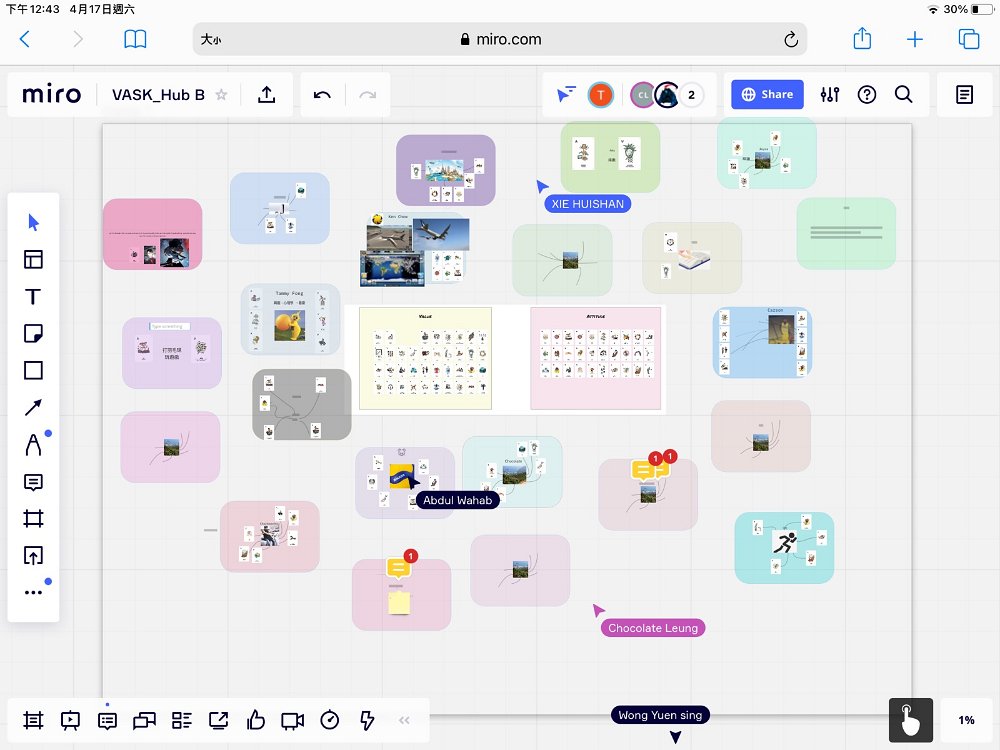Go back in Safari
Image resolution: width=1000 pixels, height=750 pixels.
25,40
